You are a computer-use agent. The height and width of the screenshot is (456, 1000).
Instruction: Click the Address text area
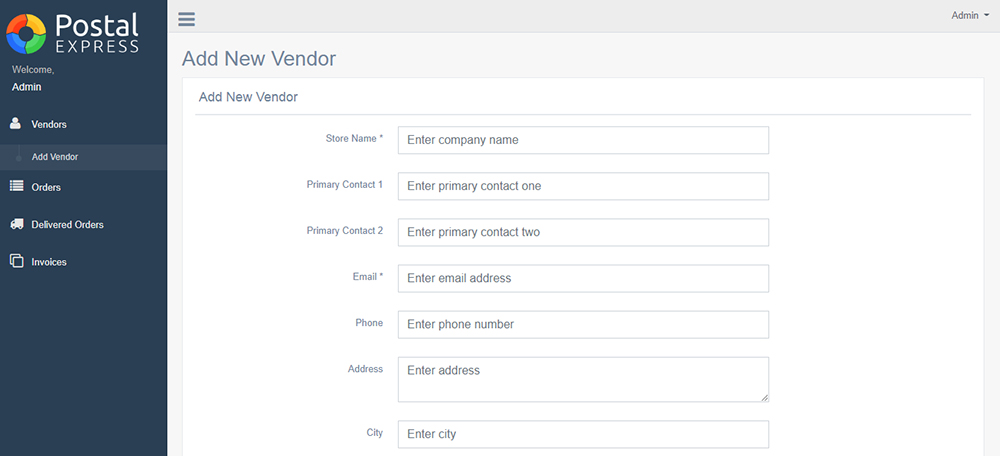pos(583,379)
